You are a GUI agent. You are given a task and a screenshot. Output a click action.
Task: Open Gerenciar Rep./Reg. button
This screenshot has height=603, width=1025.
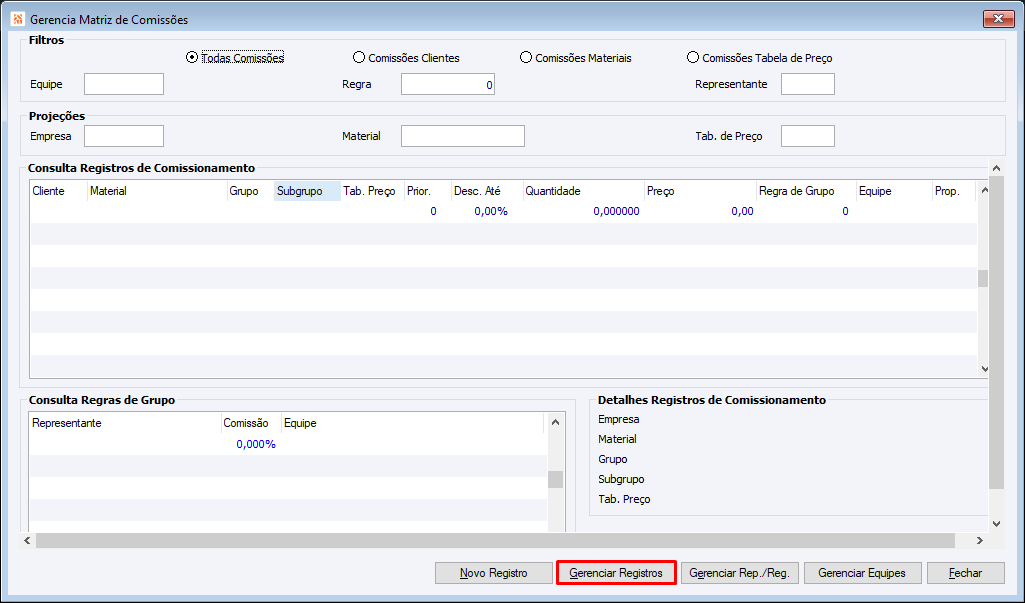point(739,573)
